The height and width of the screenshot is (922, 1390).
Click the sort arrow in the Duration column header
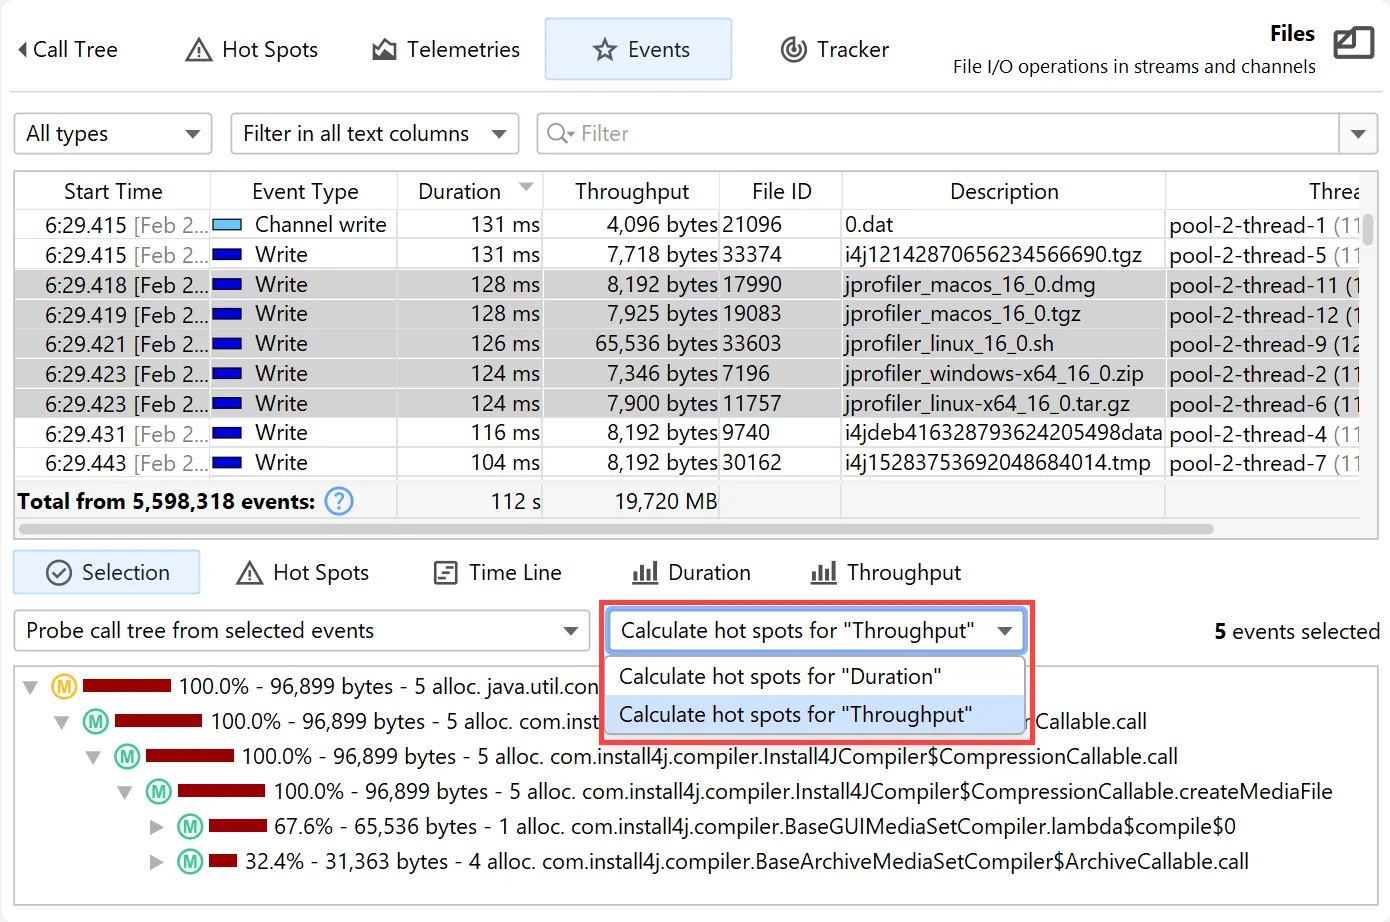526,187
